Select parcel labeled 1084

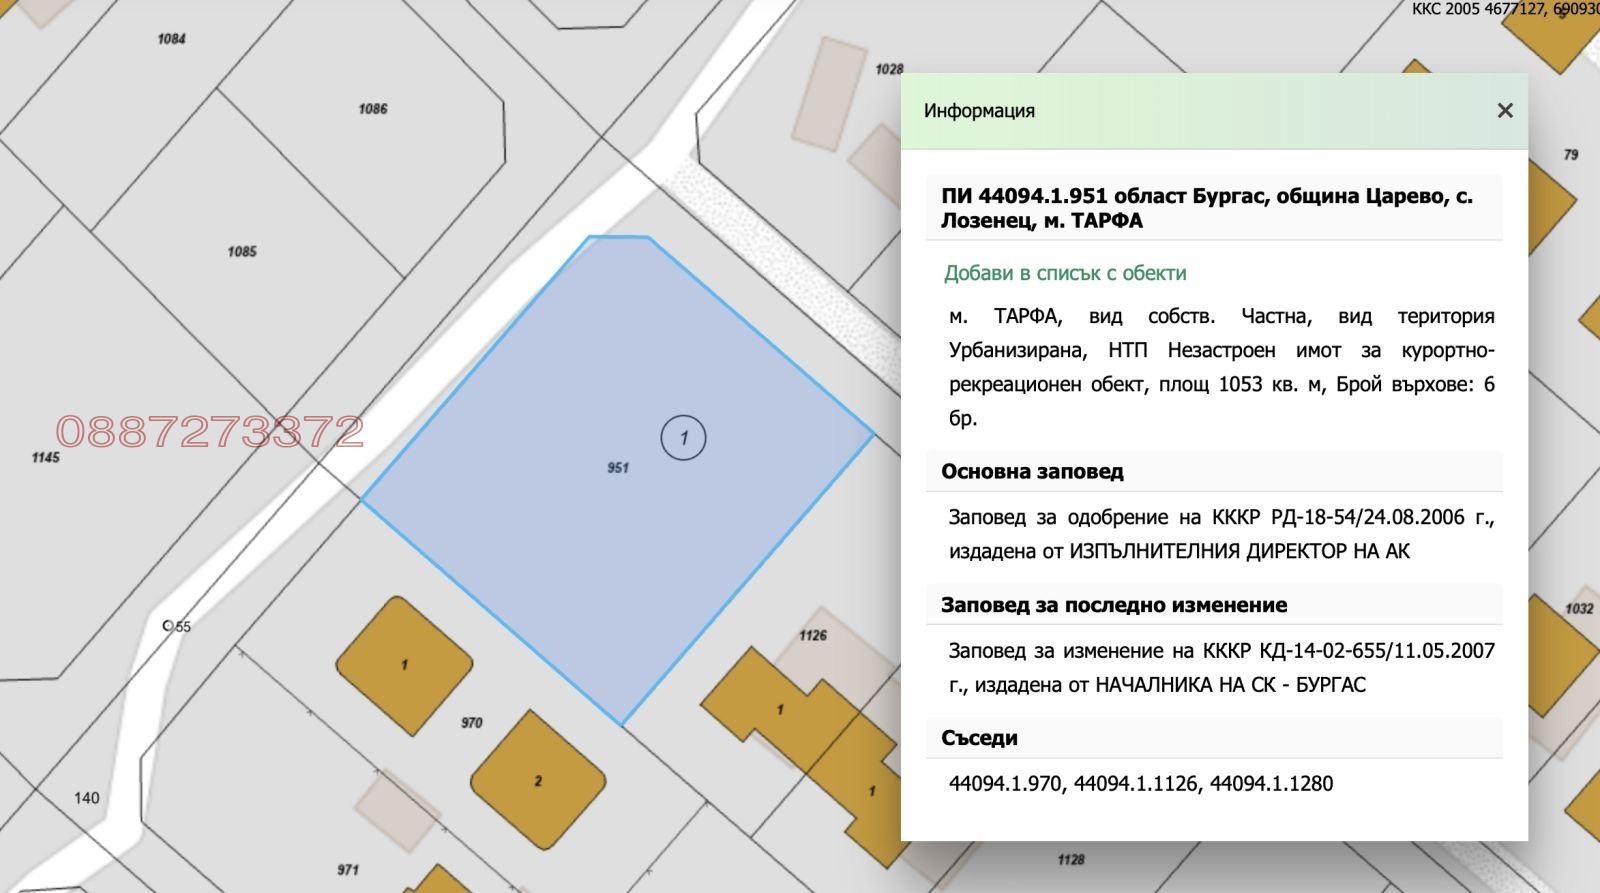[x=171, y=39]
